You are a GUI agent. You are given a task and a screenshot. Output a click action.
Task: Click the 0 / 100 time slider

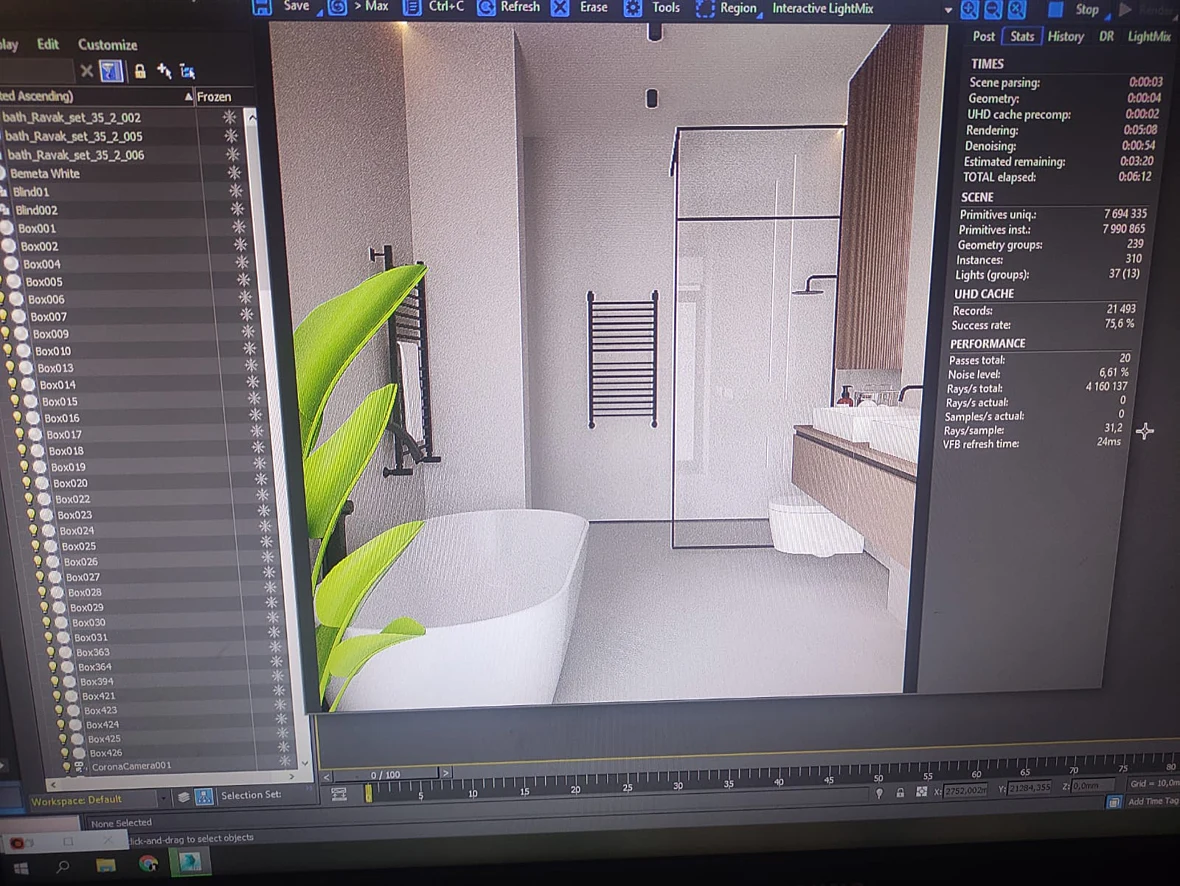[x=385, y=774]
